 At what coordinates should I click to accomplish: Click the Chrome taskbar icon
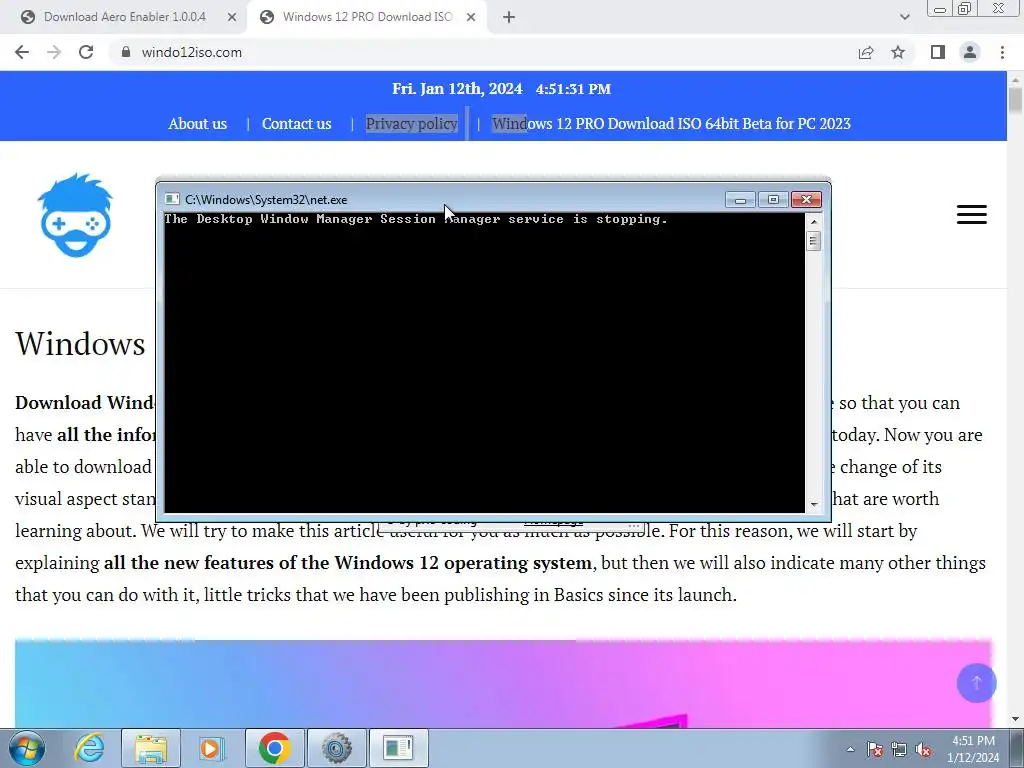[x=274, y=748]
